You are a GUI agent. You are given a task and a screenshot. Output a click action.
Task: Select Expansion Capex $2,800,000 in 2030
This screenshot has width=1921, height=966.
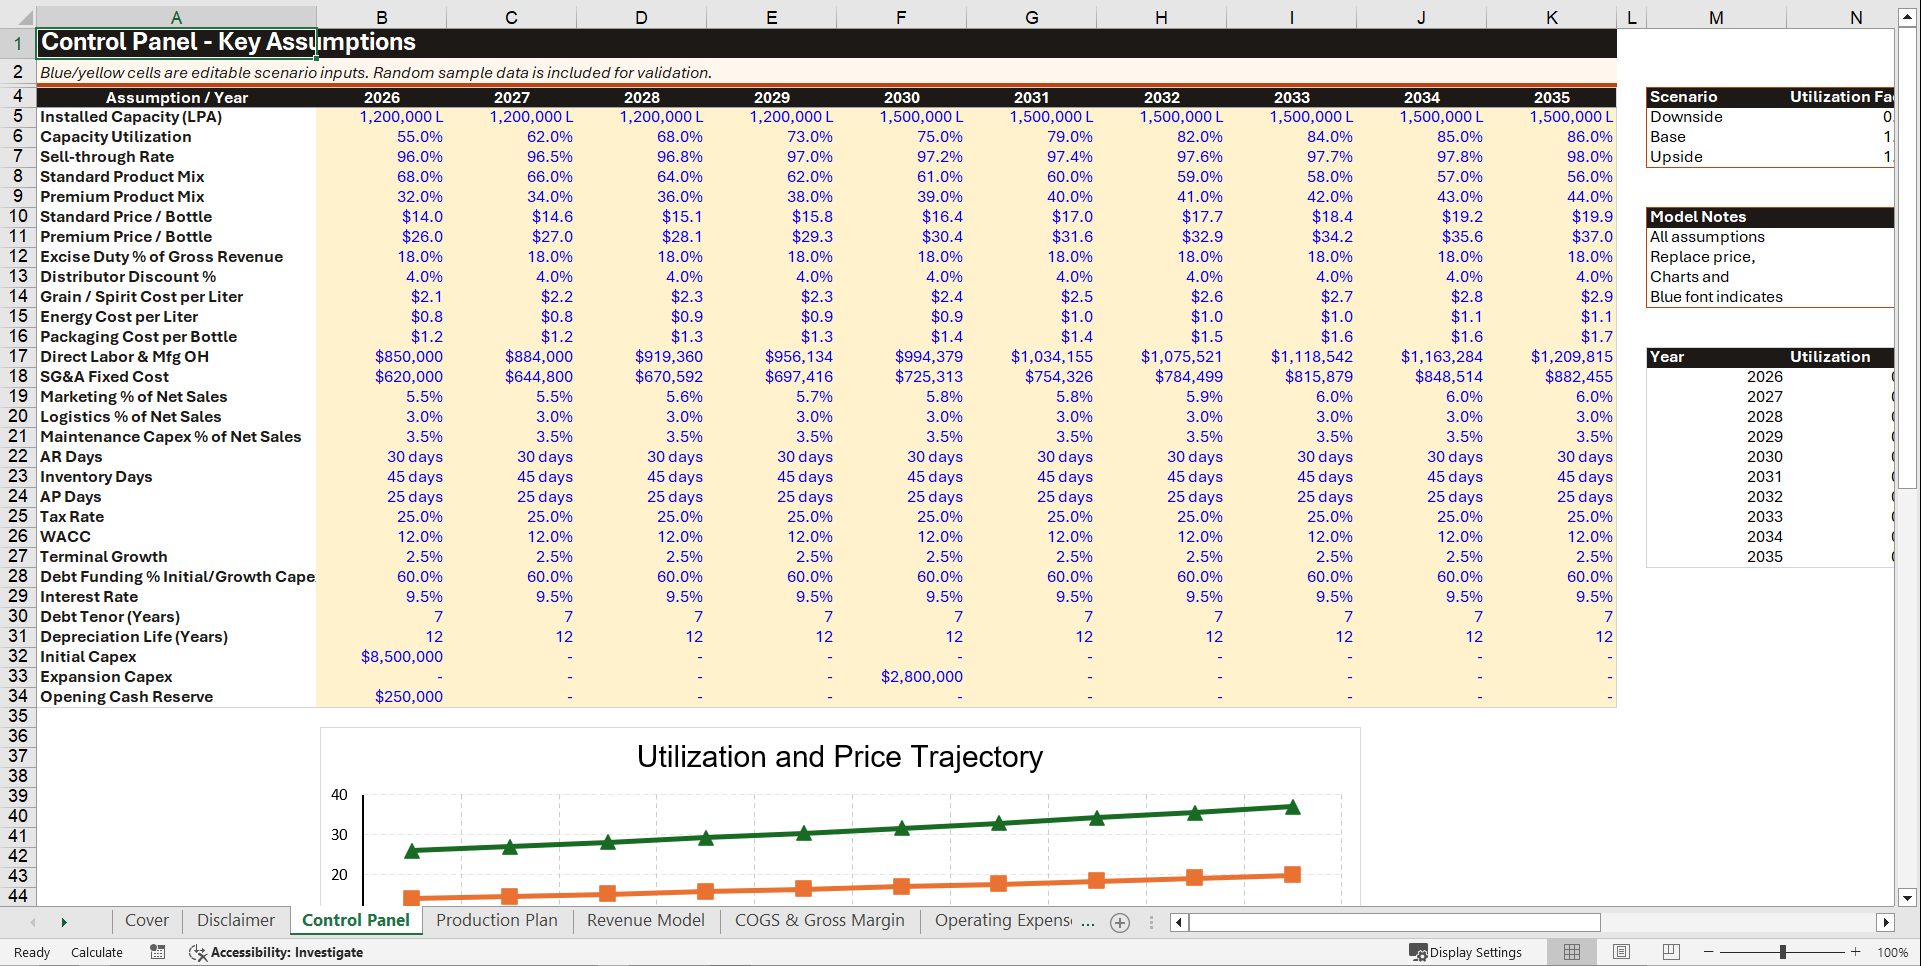tap(901, 677)
